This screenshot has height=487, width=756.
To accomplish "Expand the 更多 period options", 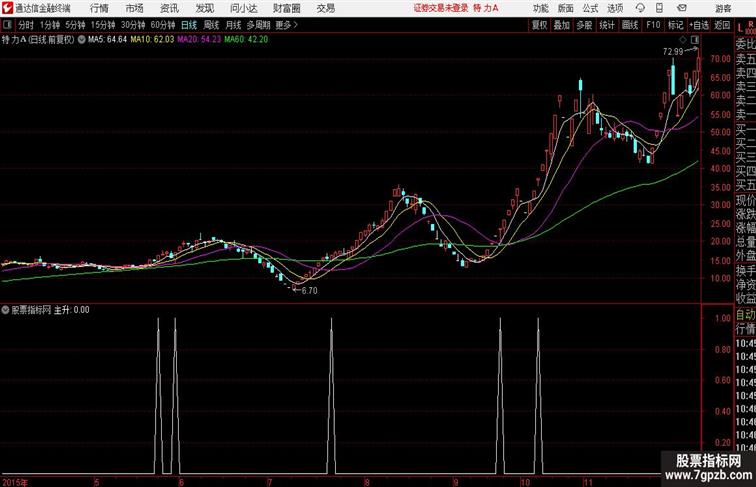I will pyautogui.click(x=286, y=25).
